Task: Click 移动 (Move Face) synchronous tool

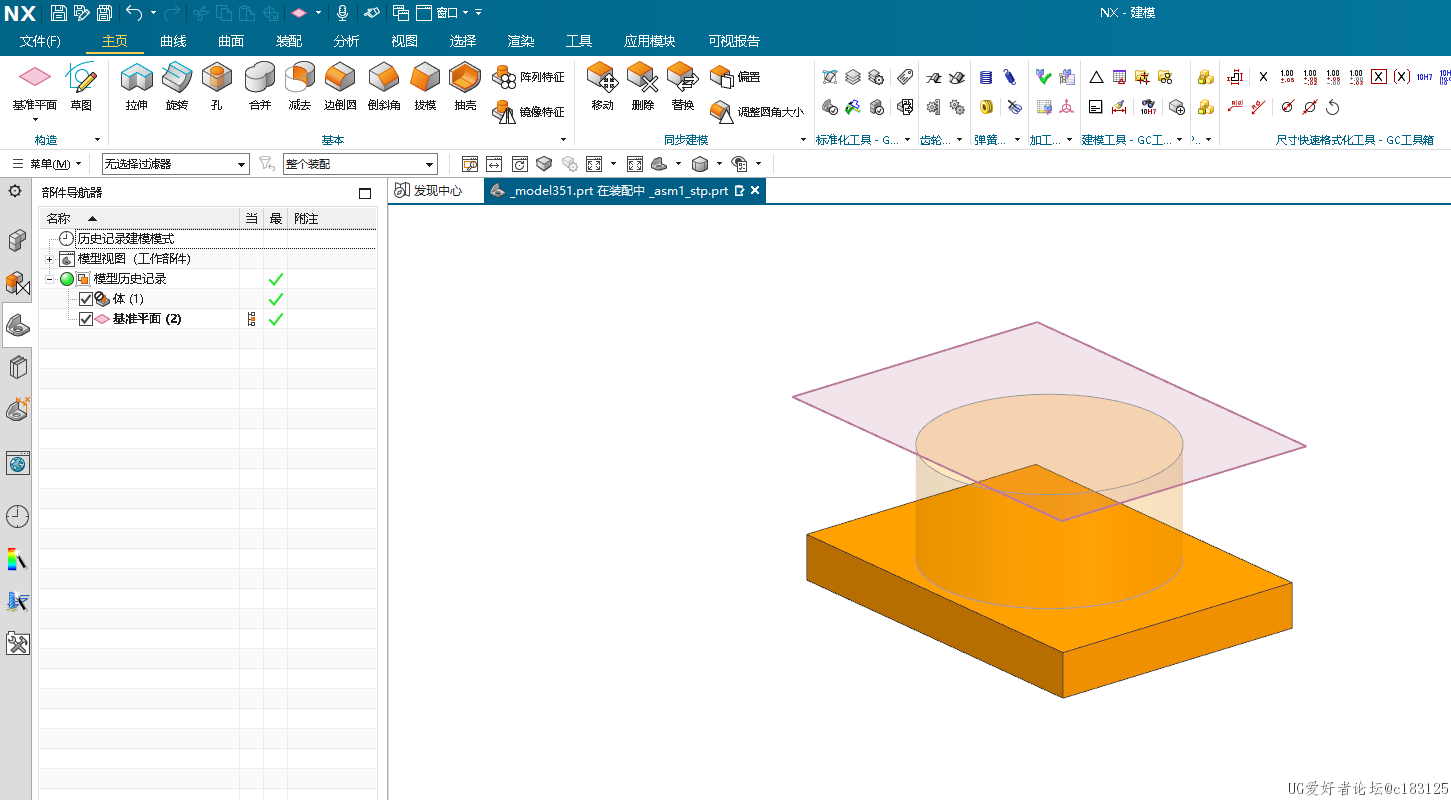Action: point(602,86)
